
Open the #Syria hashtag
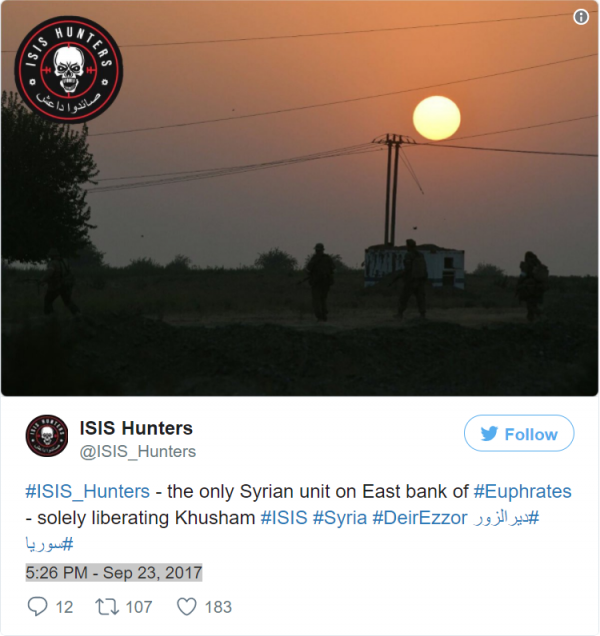coord(340,518)
